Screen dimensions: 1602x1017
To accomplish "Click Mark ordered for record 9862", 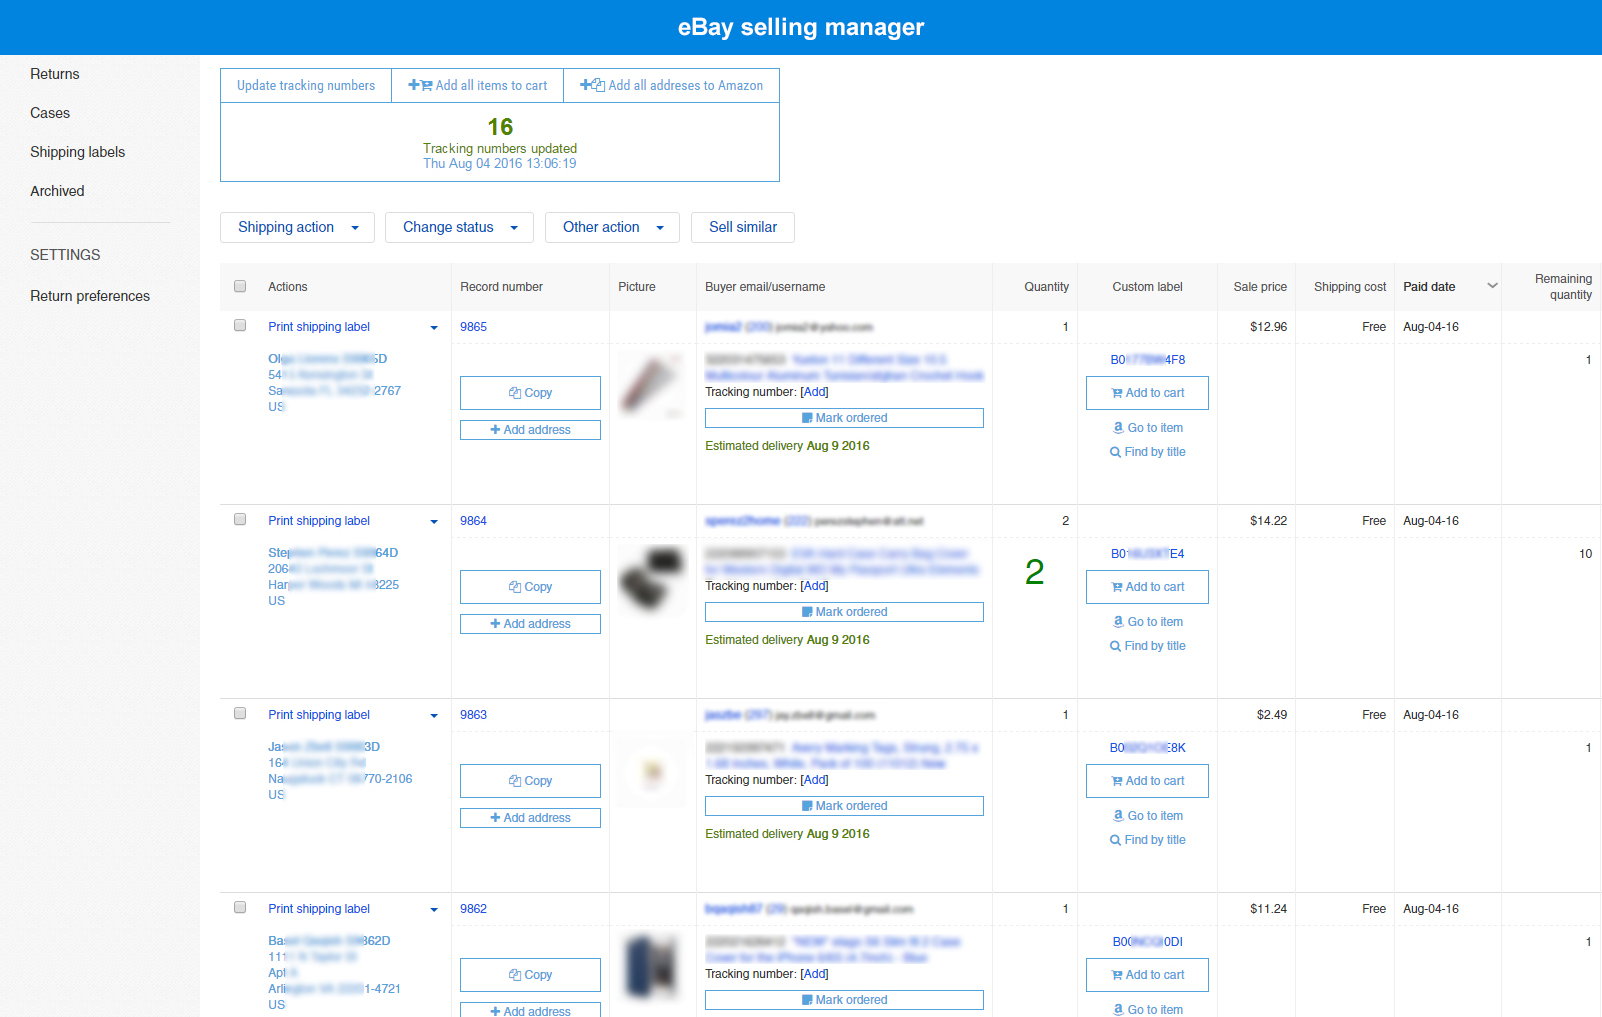I will [x=844, y=1000].
